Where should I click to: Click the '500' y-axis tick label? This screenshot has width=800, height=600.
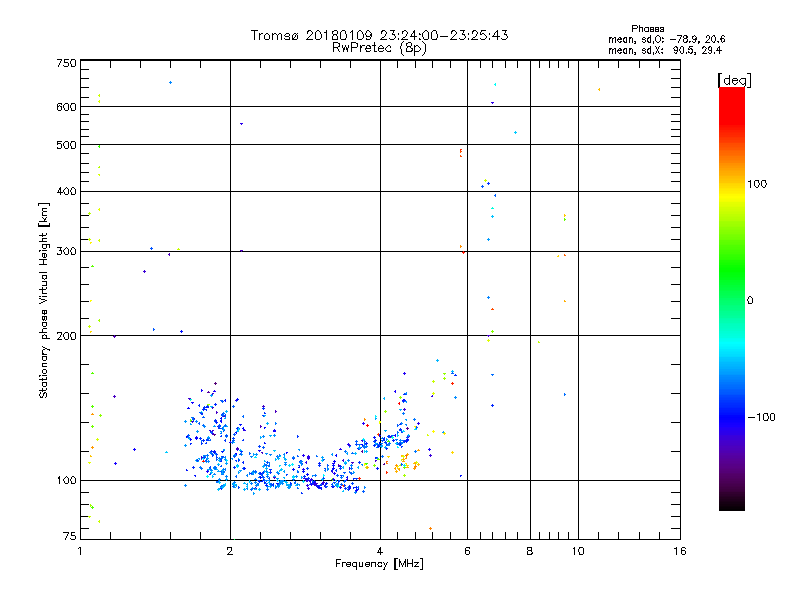pos(67,145)
